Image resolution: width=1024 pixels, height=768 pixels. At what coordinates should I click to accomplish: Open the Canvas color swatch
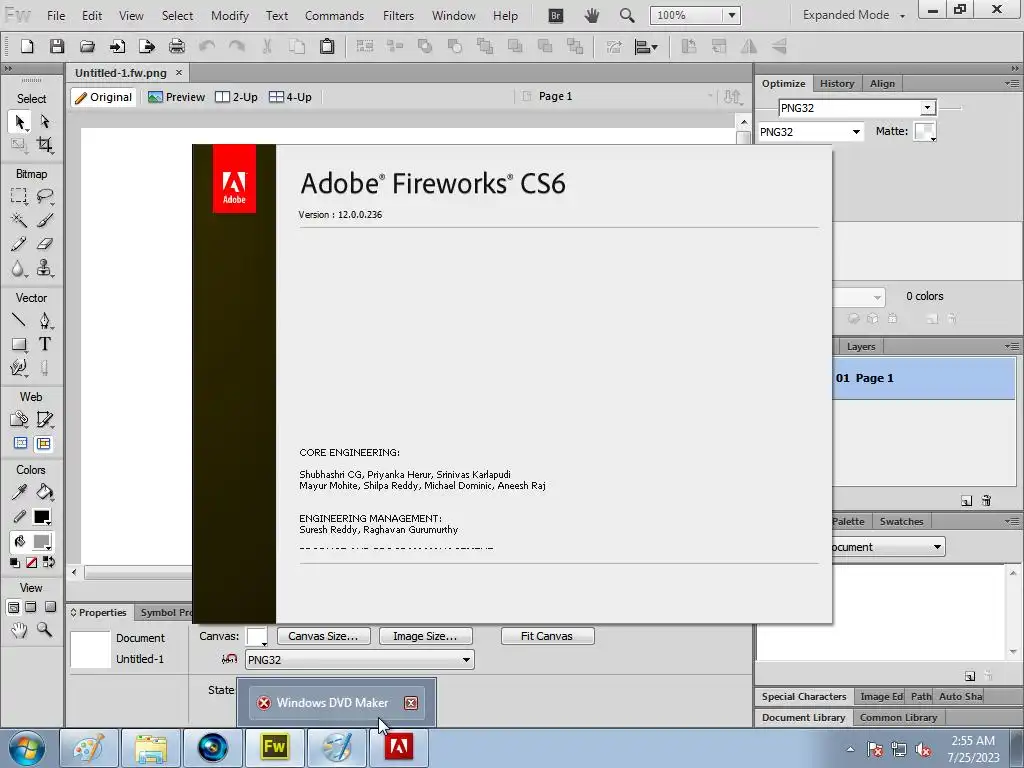(x=256, y=637)
